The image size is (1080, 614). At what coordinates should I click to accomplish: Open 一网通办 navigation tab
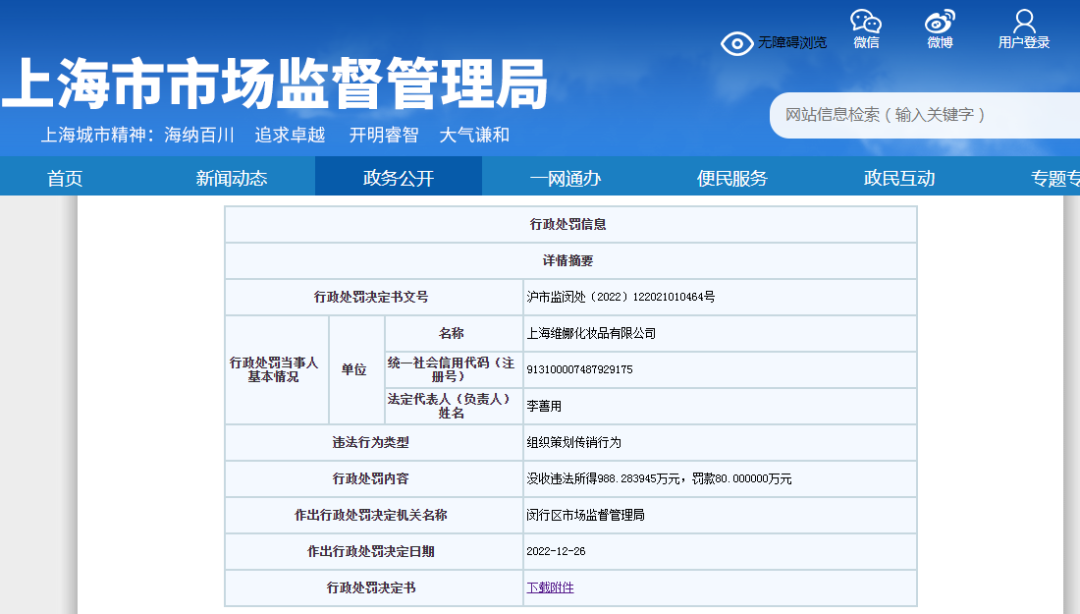tap(565, 178)
